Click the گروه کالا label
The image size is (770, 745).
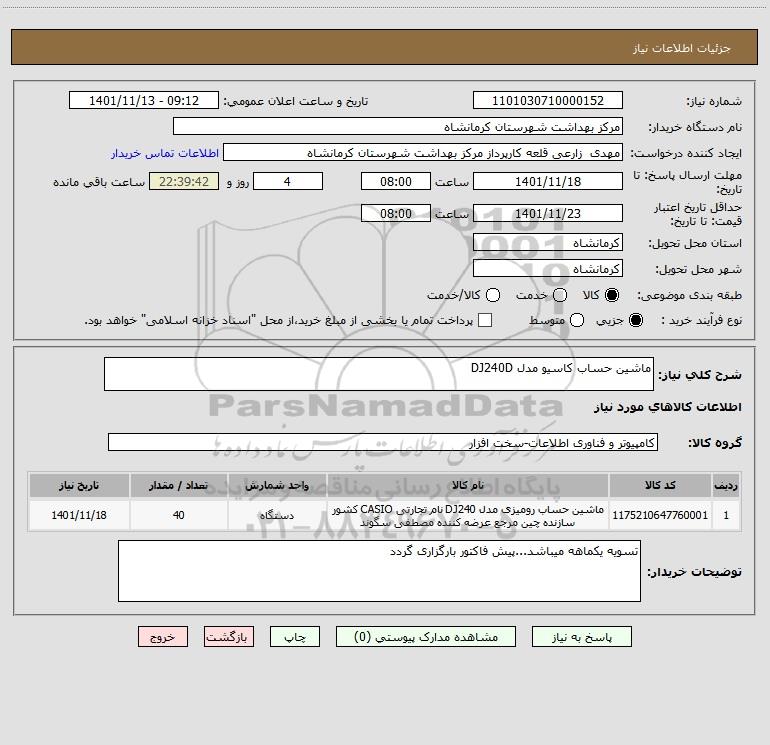point(715,443)
